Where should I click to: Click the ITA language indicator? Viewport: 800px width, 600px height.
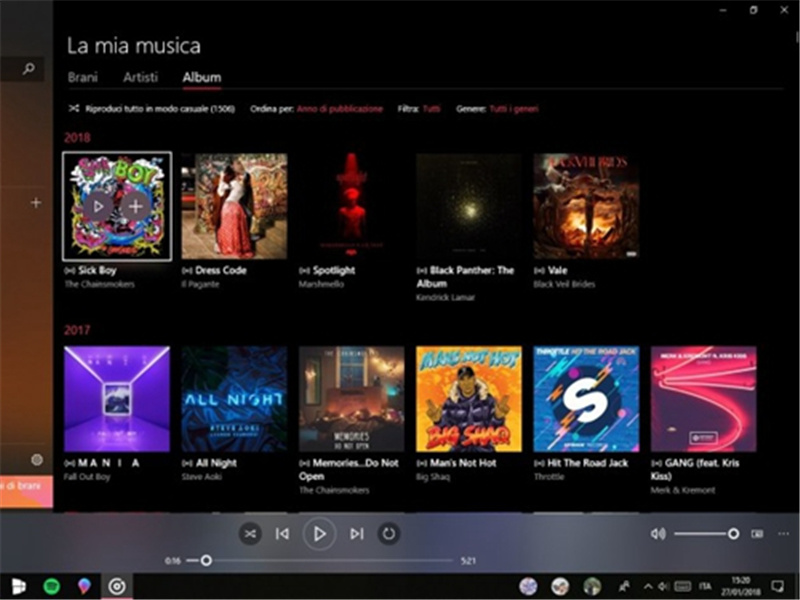coord(705,586)
